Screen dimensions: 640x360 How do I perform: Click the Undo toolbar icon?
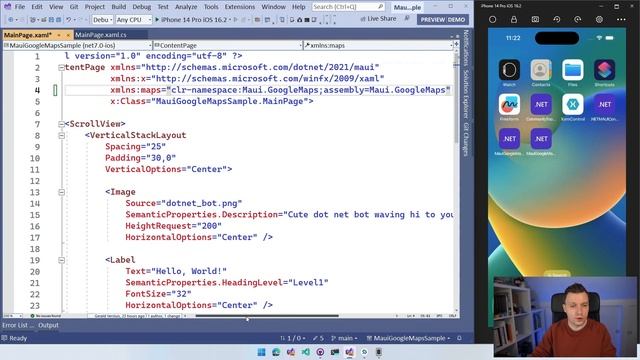point(69,19)
